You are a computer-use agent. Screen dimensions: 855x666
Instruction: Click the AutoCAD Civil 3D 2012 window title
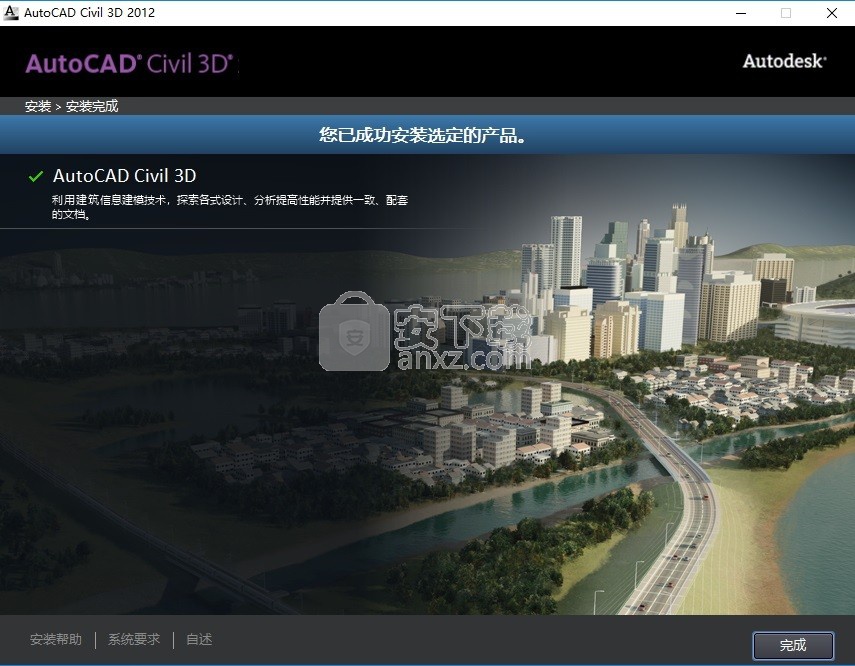(x=89, y=13)
